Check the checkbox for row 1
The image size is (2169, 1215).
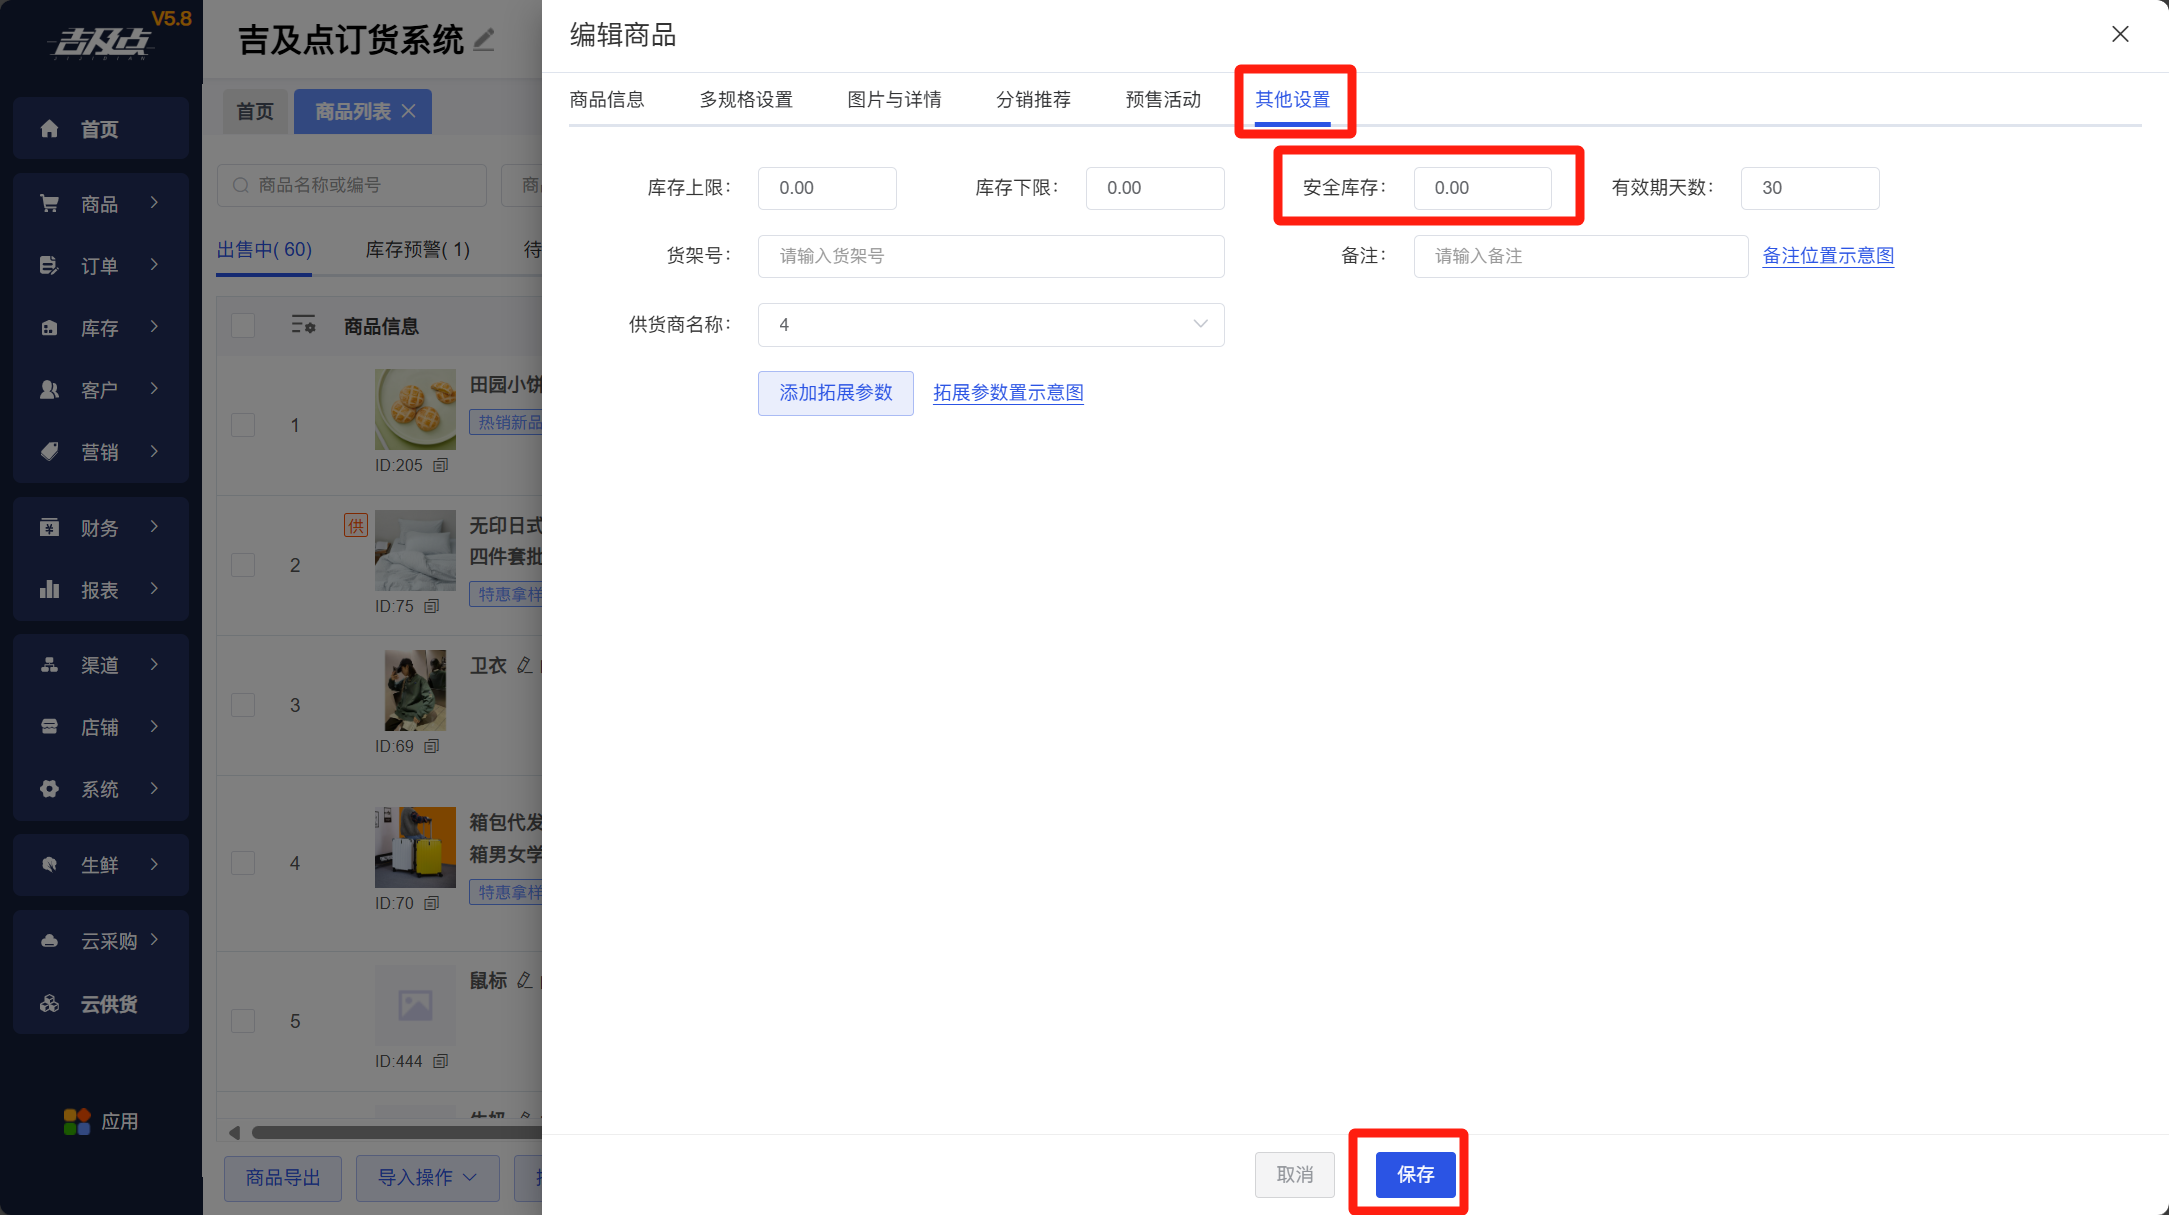[243, 425]
